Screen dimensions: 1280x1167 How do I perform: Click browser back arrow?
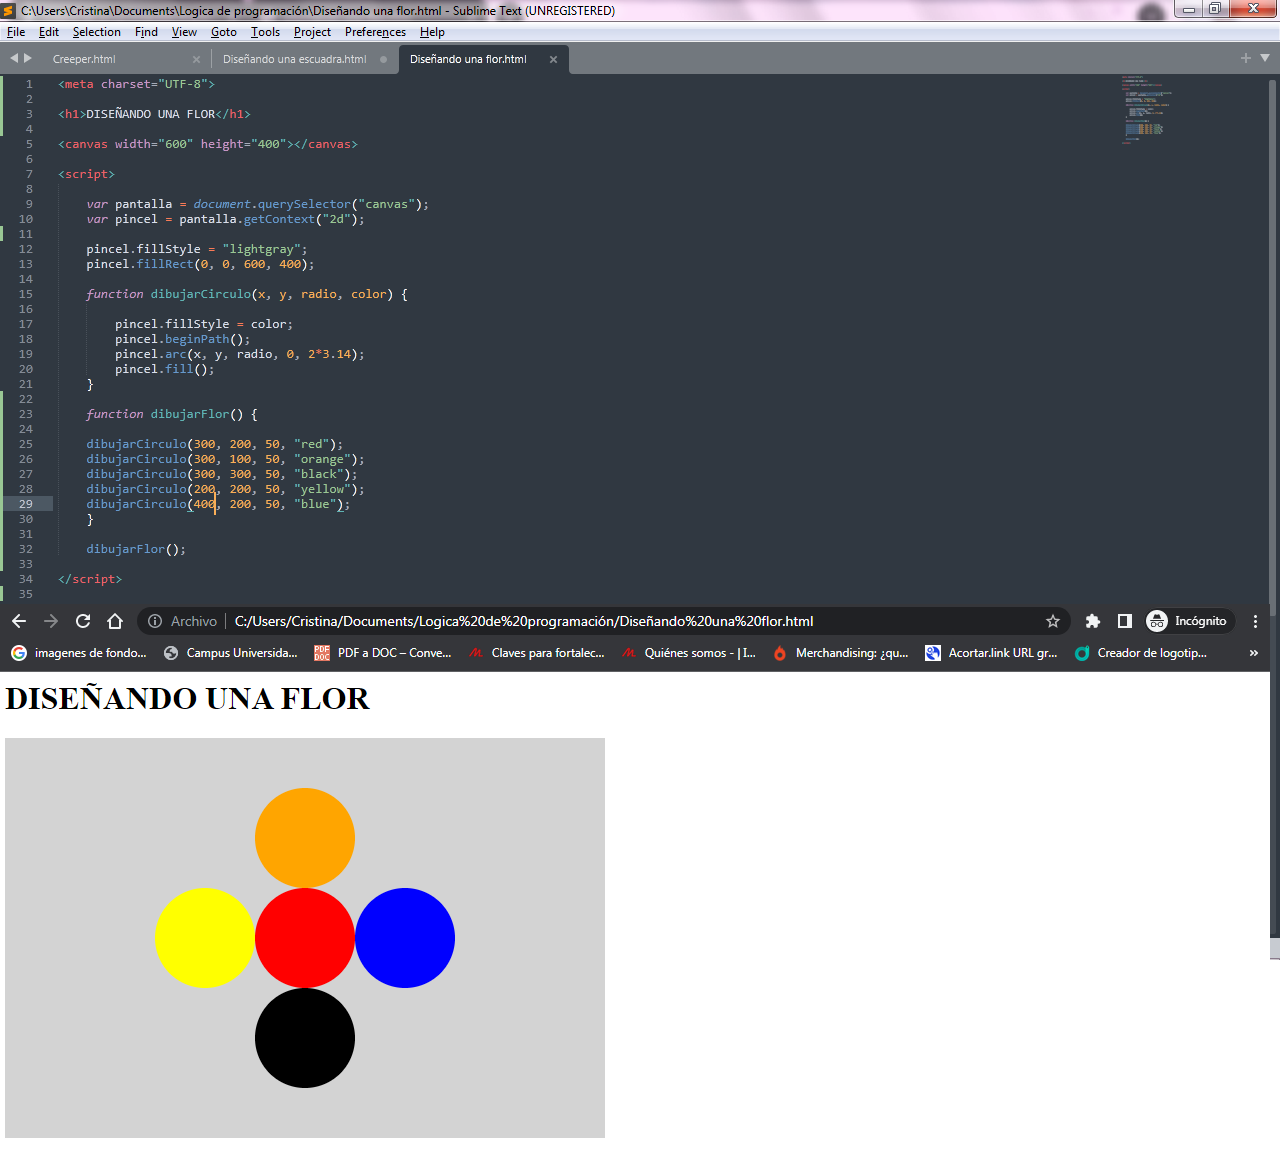19,621
